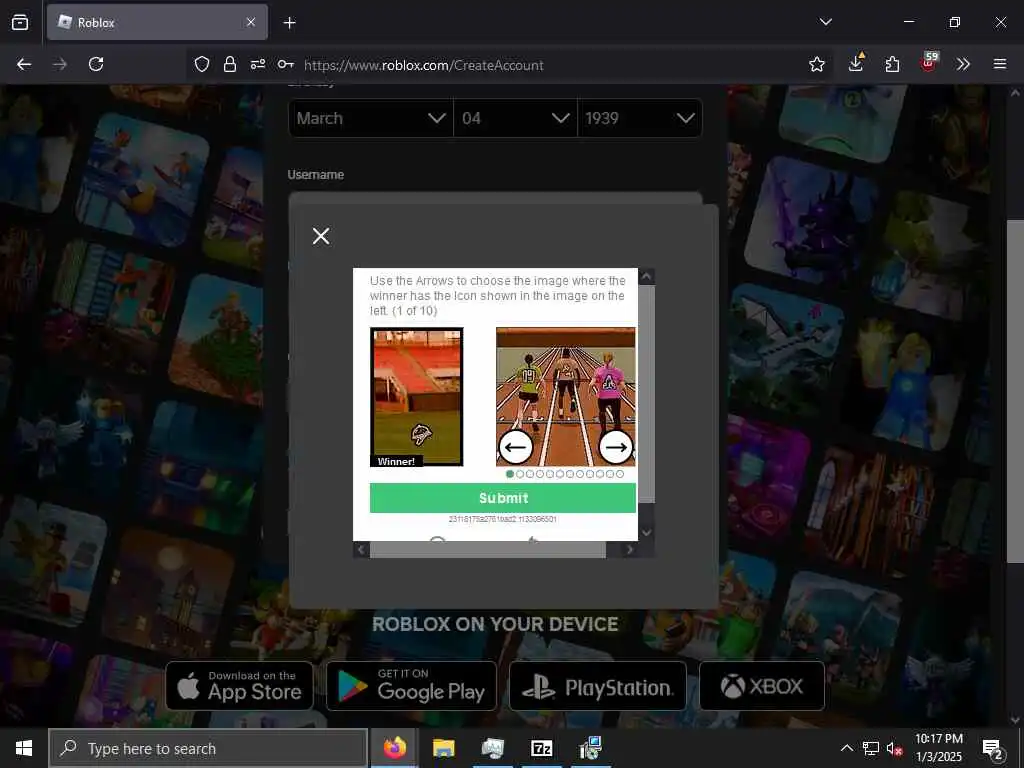
Task: Expand the 1939 birthday year dropdown
Action: 640,118
